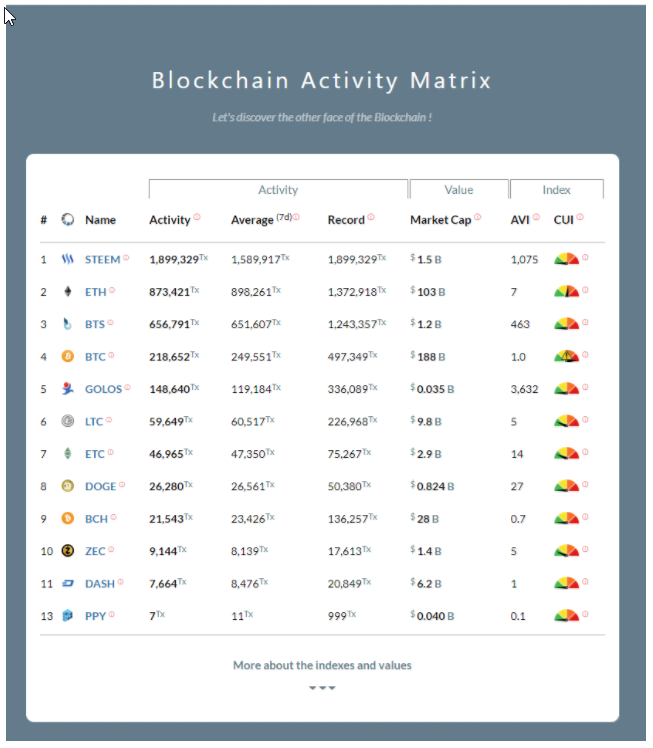
Task: Open the STEEM blockchain link
Action: (103, 260)
